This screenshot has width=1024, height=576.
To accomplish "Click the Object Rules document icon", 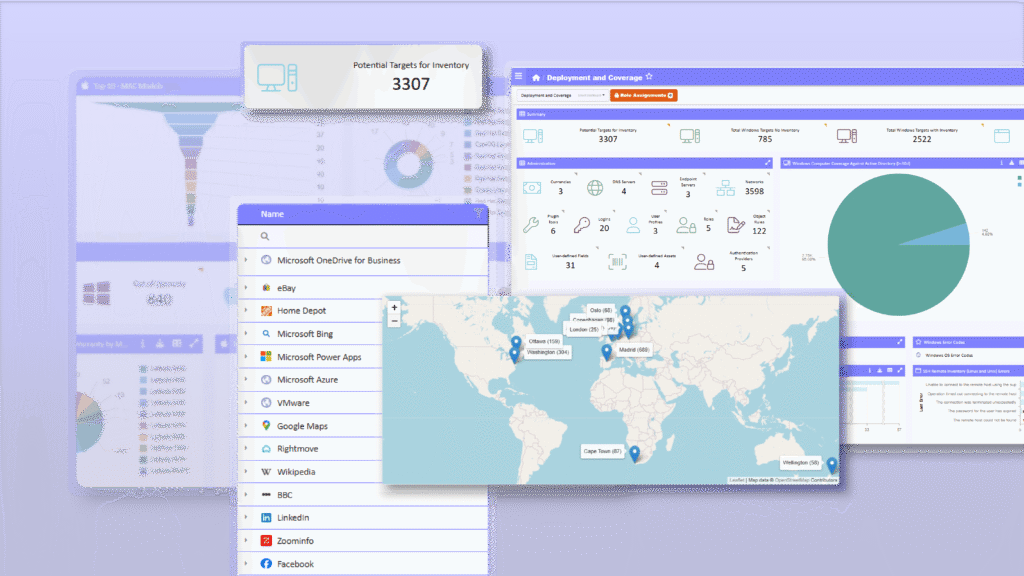I will [x=734, y=225].
